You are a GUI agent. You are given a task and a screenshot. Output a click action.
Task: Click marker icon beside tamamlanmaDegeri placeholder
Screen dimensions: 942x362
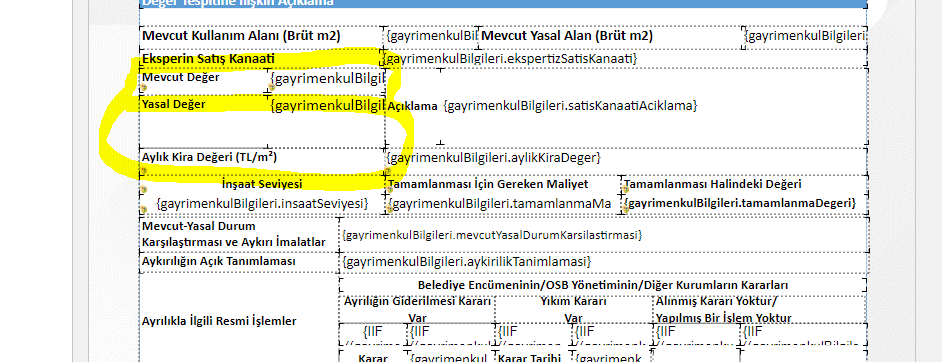point(626,209)
